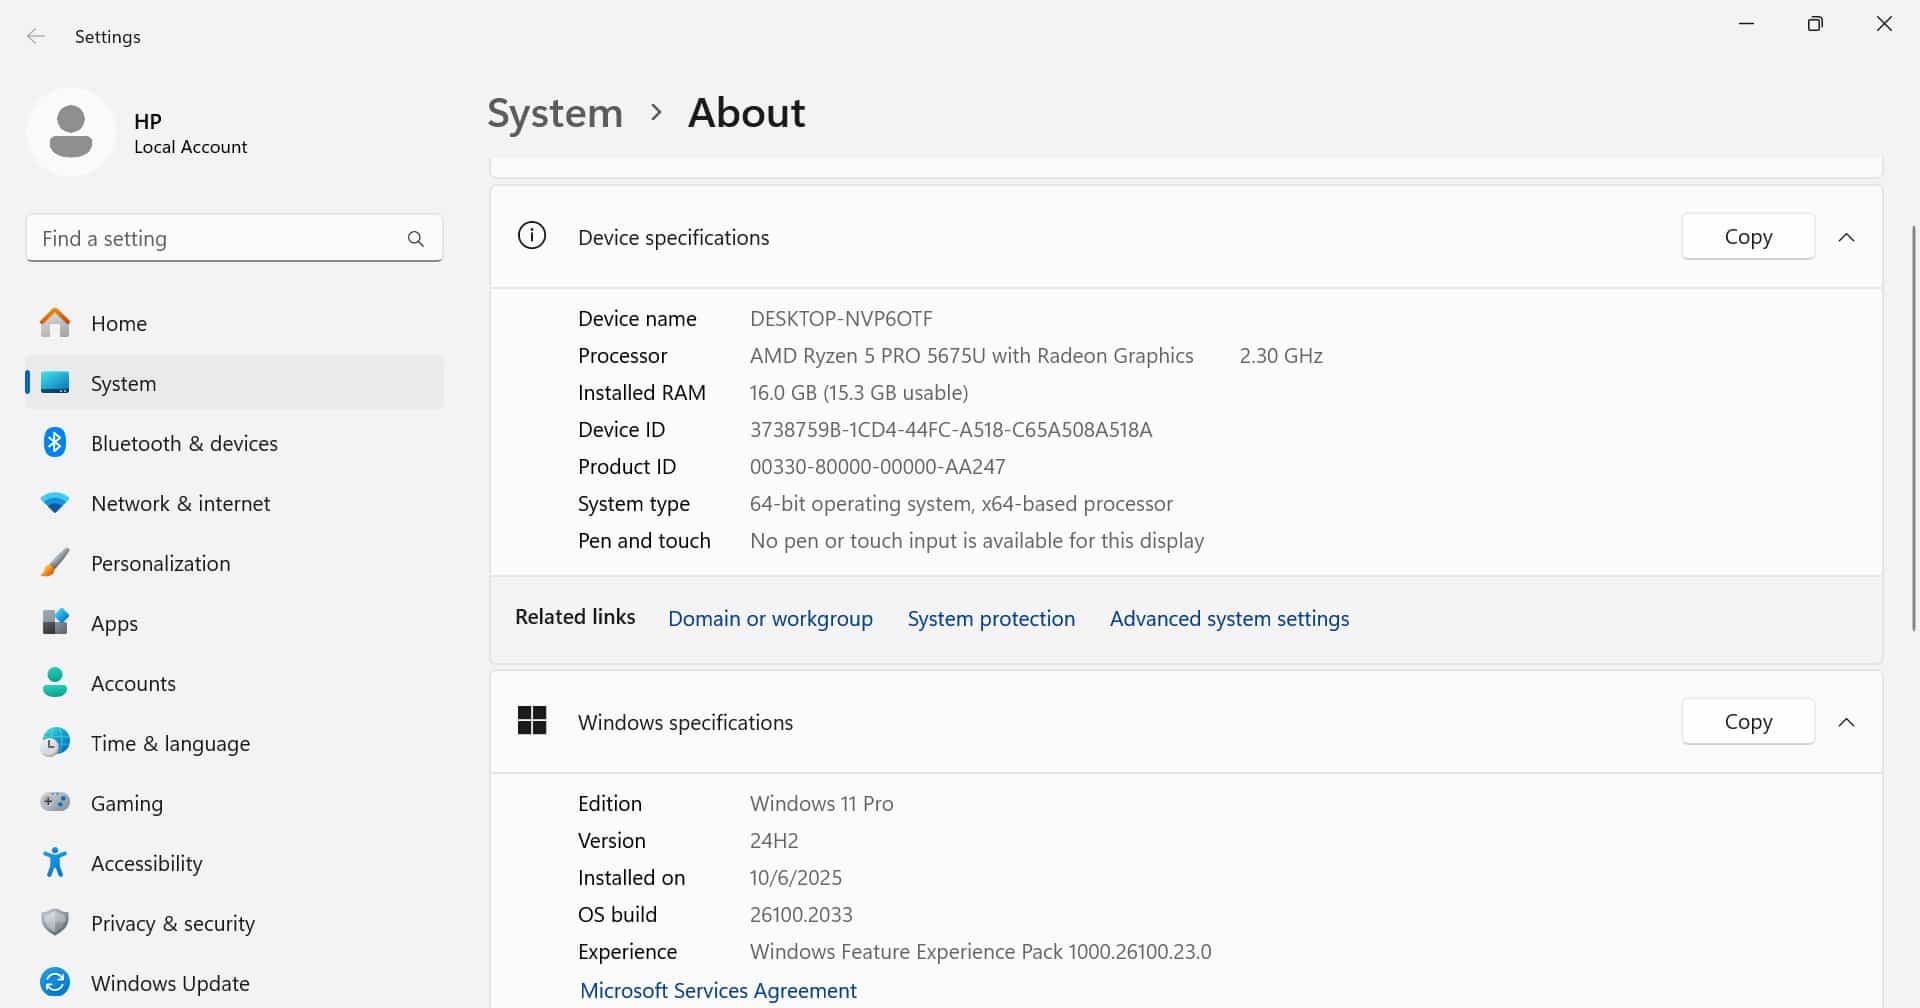The height and width of the screenshot is (1008, 1920).
Task: Click the Accessibility figure icon
Action: pyautogui.click(x=55, y=862)
